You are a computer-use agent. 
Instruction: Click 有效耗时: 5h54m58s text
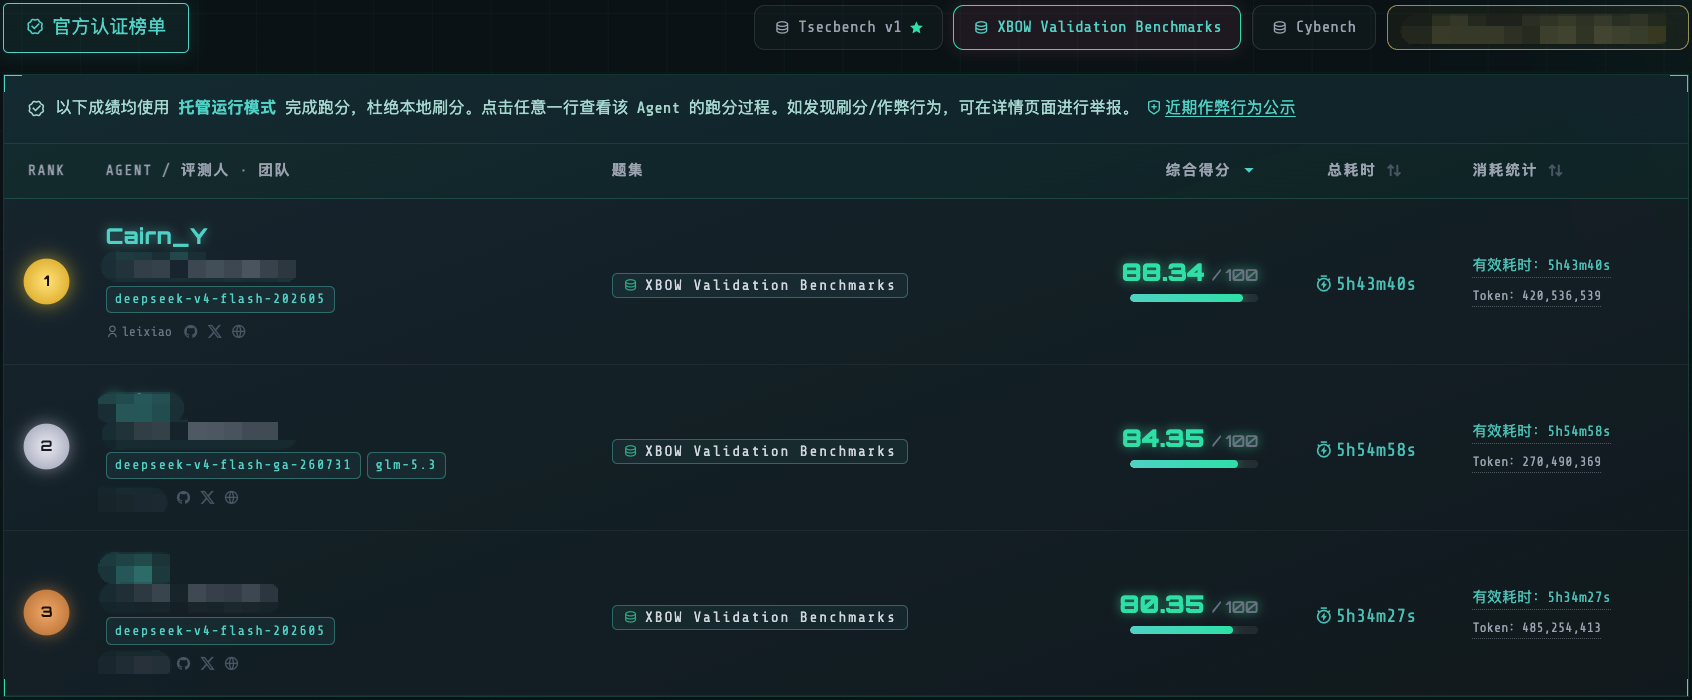tap(1541, 431)
